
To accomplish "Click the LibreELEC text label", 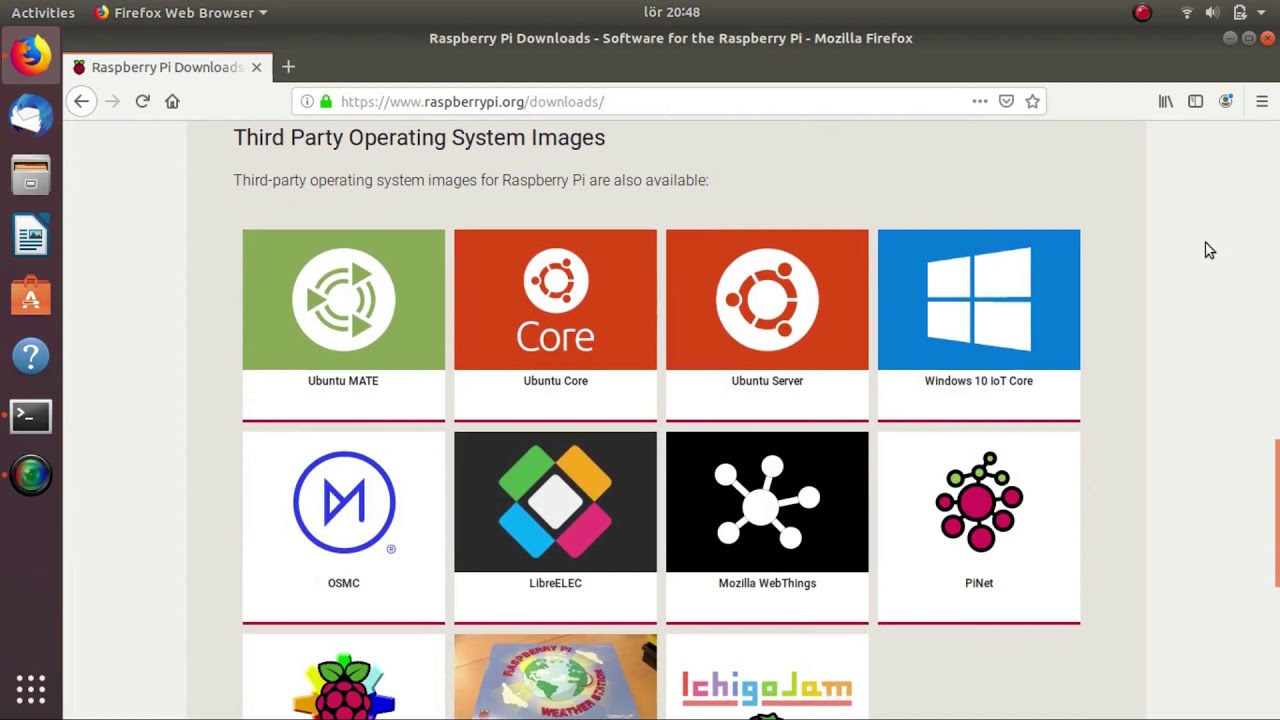I will point(555,583).
